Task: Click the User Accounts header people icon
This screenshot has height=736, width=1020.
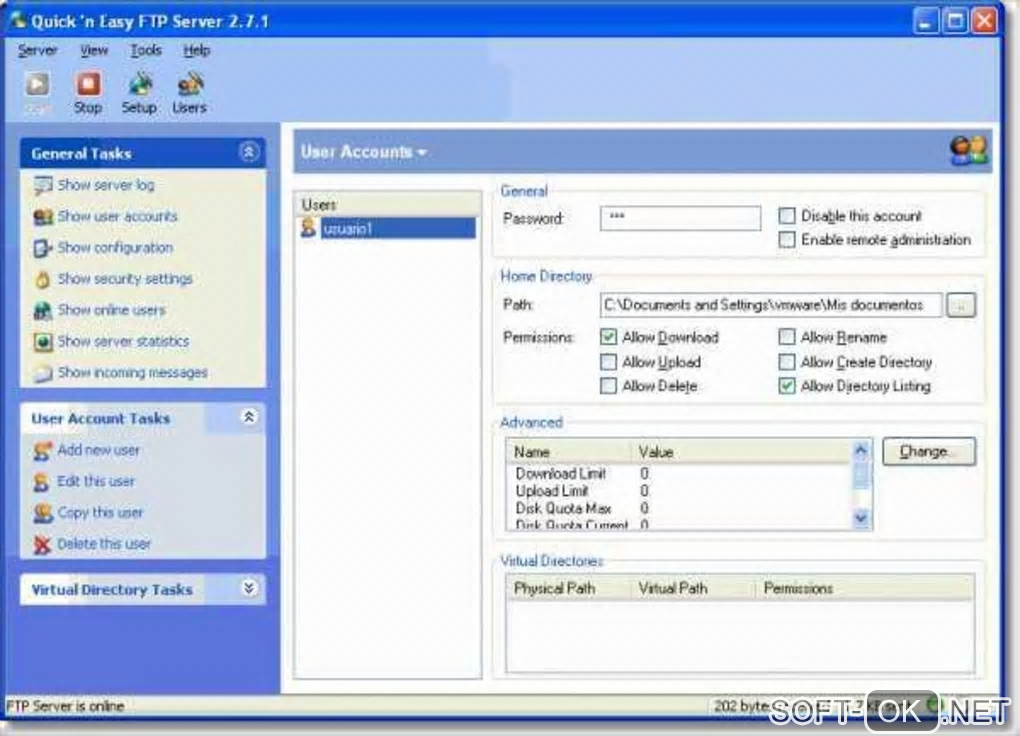Action: coord(969,150)
